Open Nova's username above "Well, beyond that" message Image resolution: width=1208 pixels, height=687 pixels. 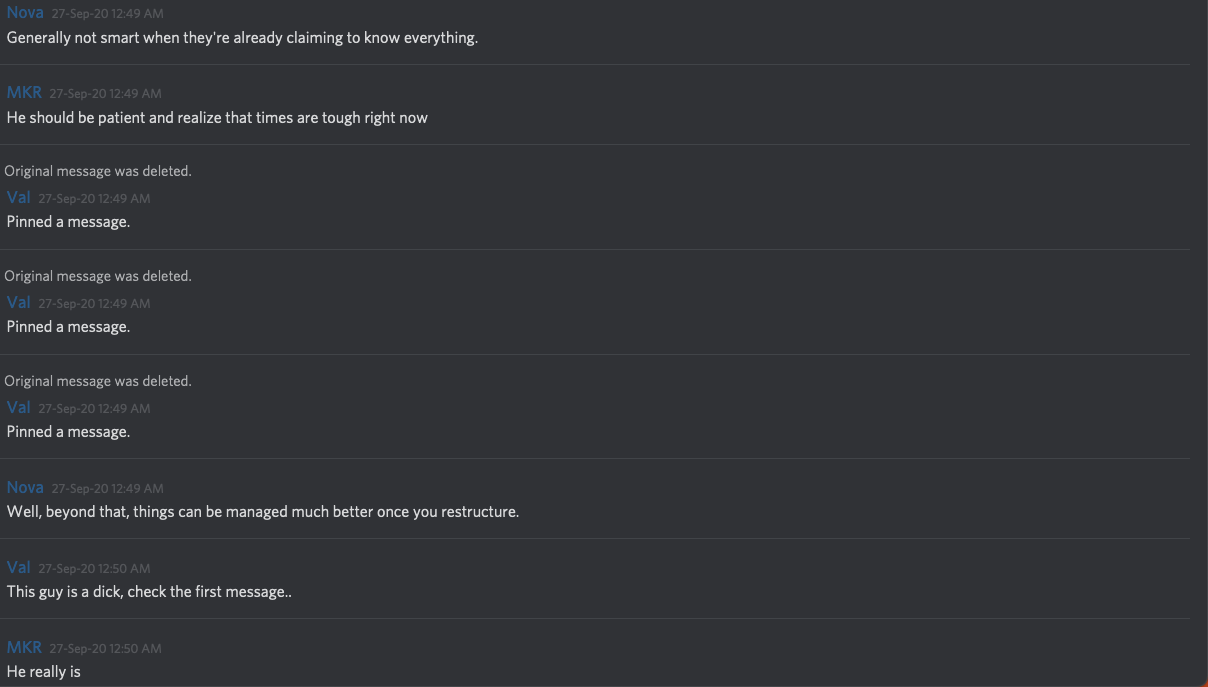pos(25,487)
